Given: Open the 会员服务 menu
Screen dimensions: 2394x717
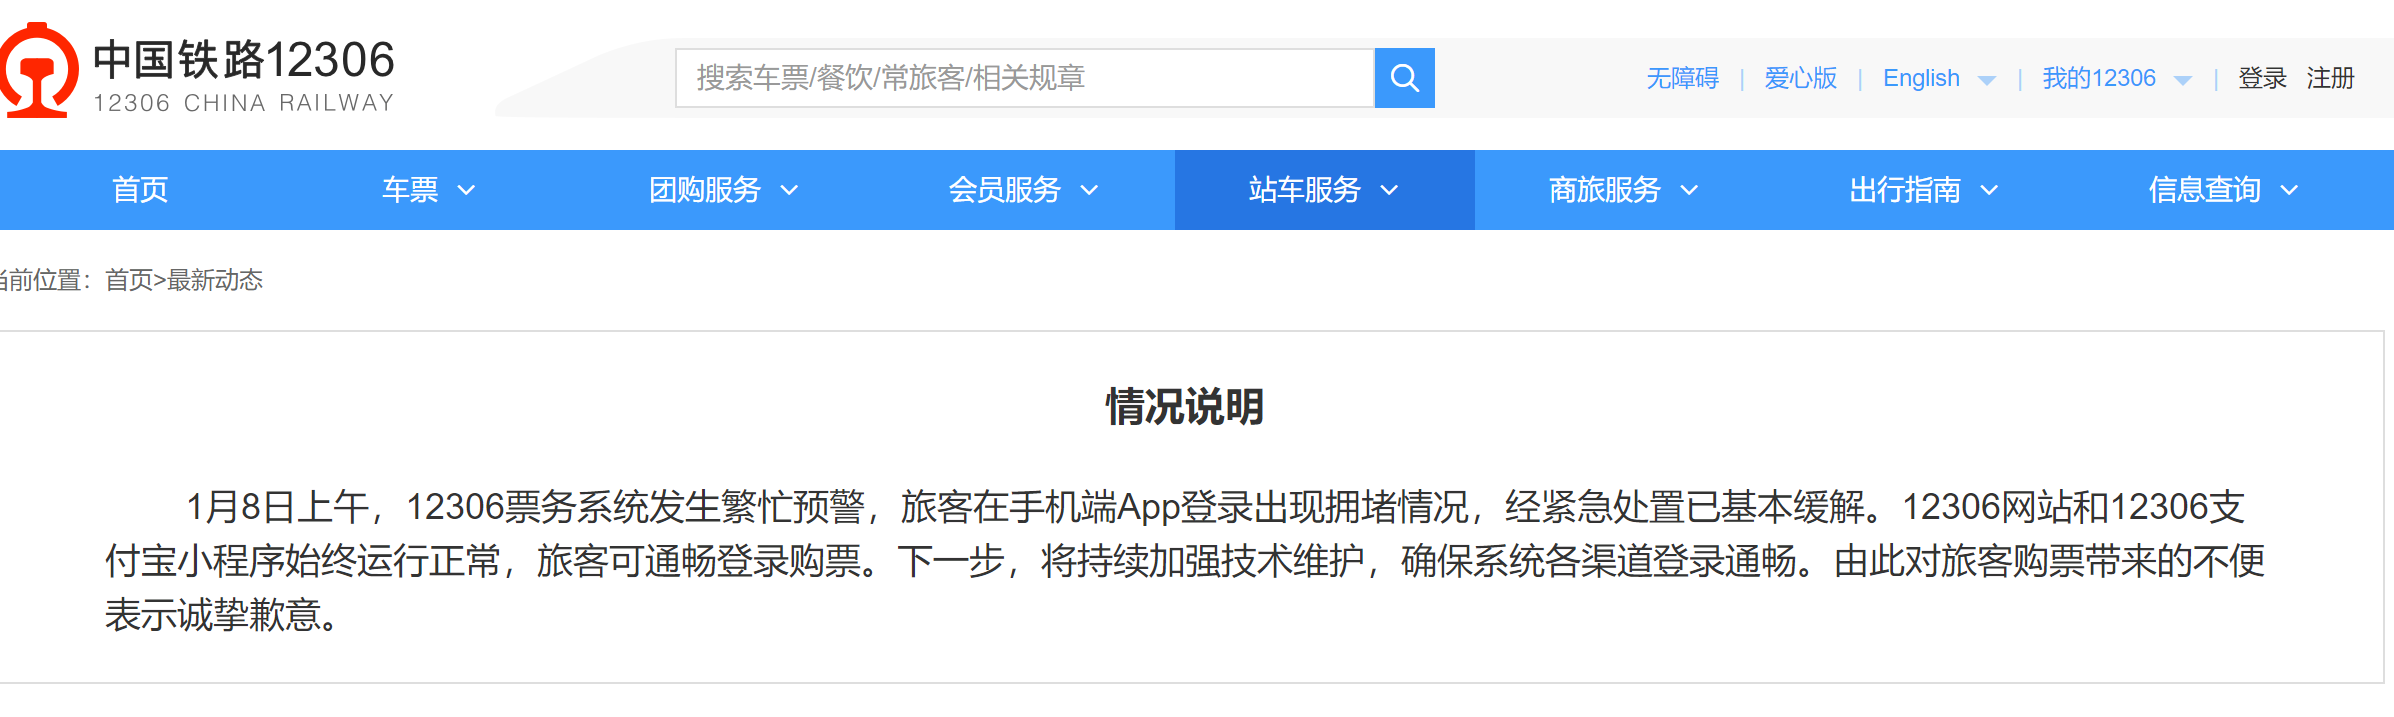Looking at the screenshot, I should pos(1005,190).
